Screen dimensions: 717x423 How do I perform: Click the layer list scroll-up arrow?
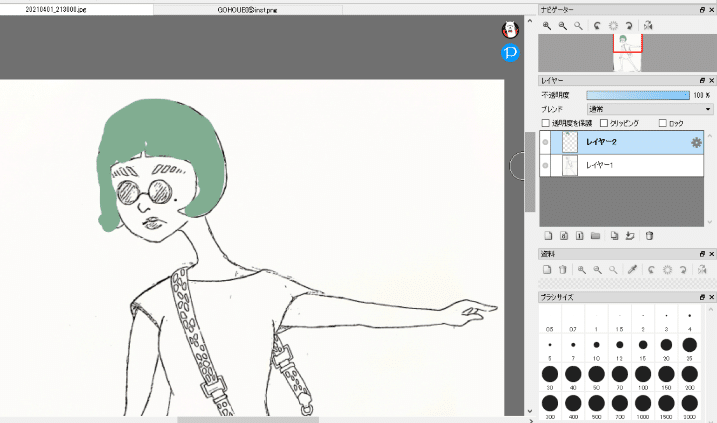point(710,136)
